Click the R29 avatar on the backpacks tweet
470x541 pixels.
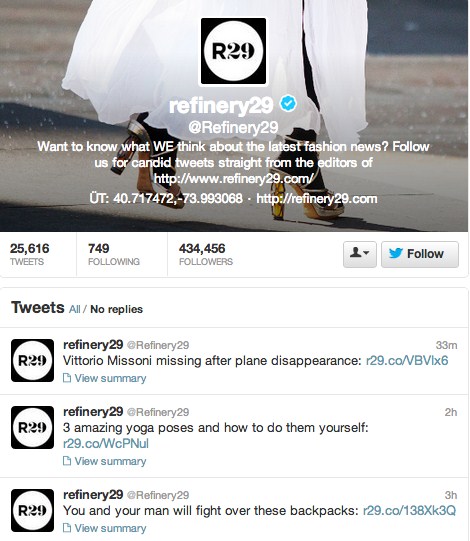click(x=32, y=510)
